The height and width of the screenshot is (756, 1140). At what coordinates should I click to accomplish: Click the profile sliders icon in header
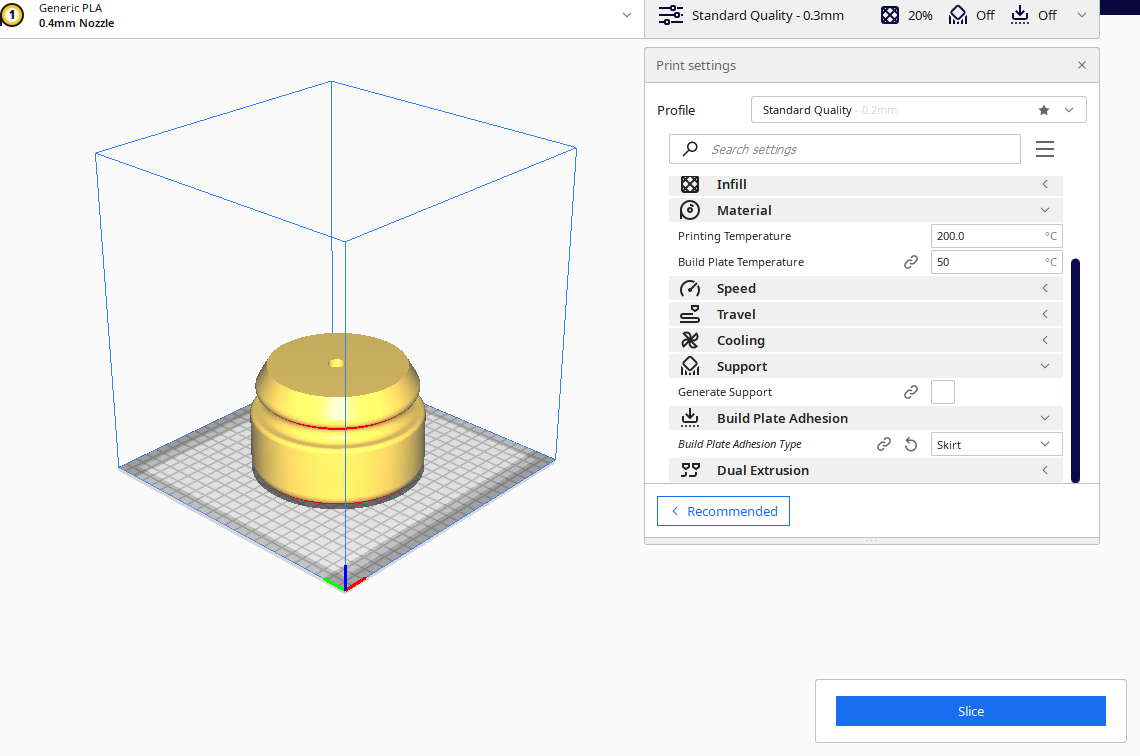(x=670, y=15)
